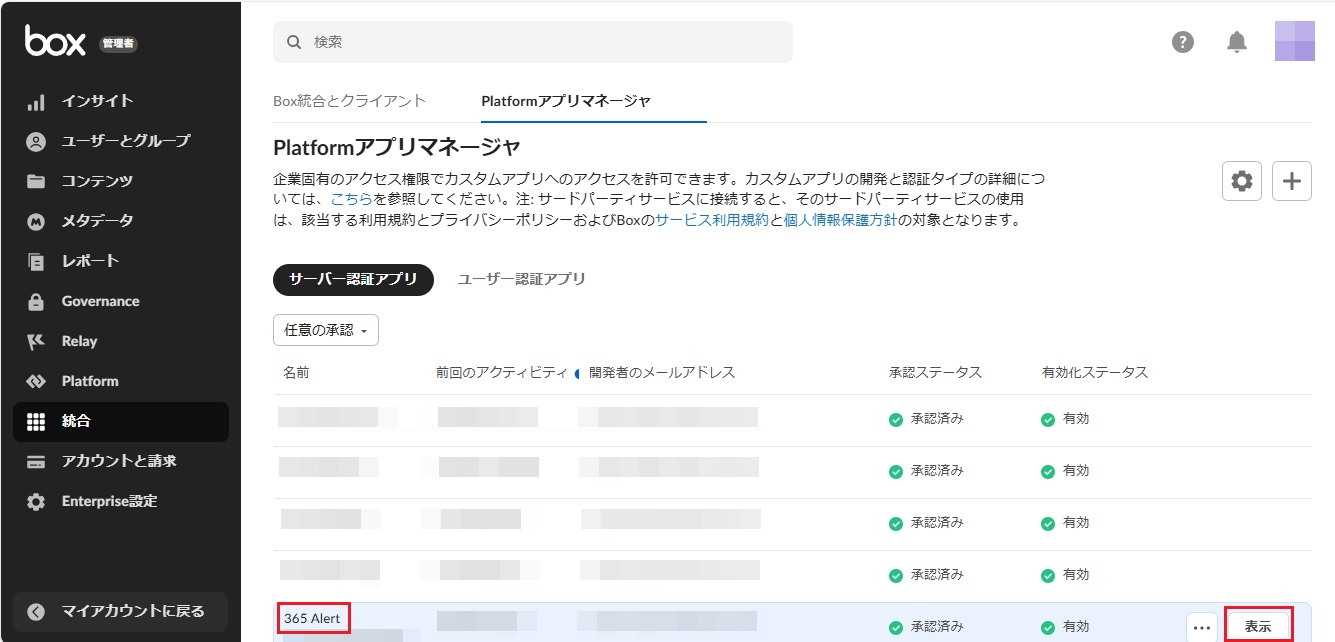Click the plus icon to add app
This screenshot has width=1335, height=642.
[x=1292, y=181]
